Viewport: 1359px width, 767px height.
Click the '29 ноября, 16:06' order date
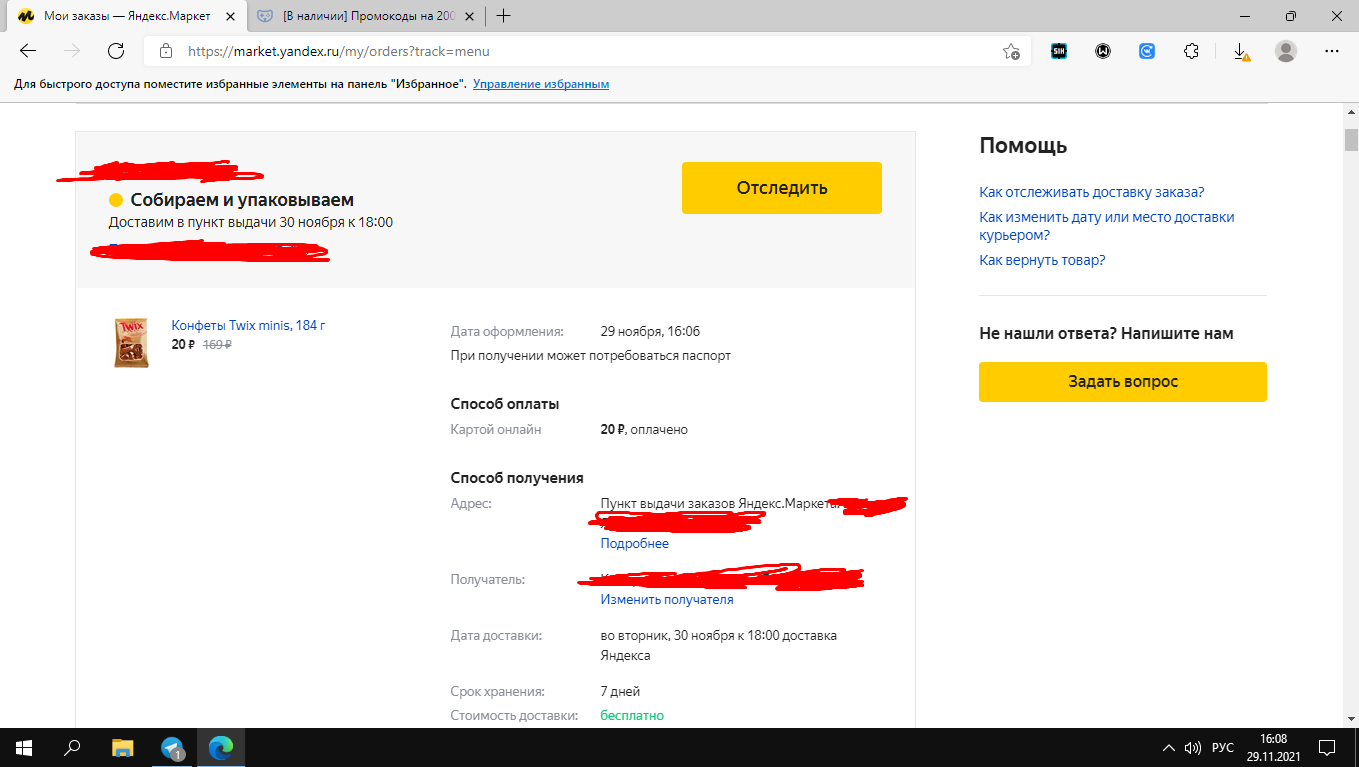650,332
